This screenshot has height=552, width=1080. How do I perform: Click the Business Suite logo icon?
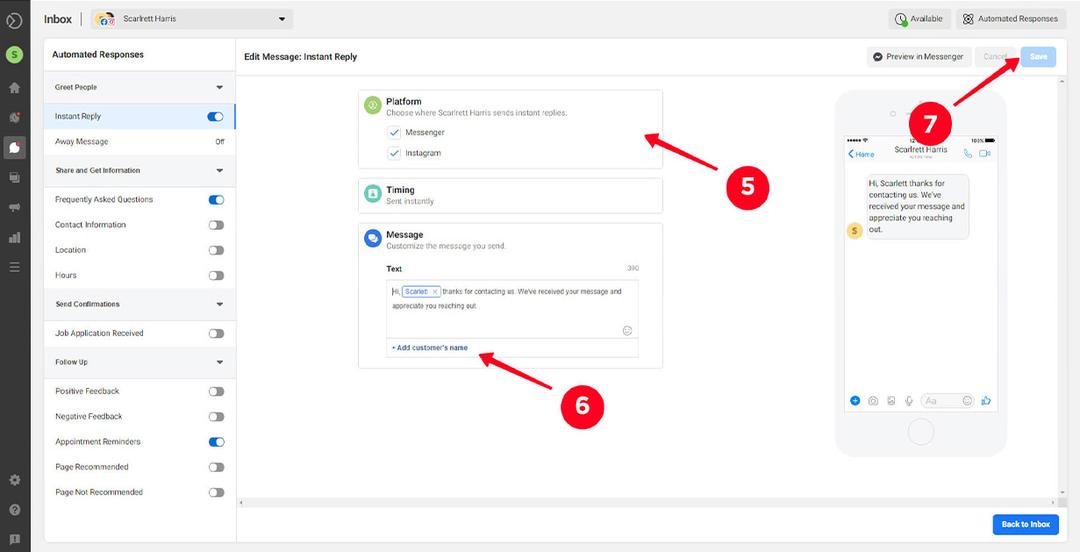pyautogui.click(x=14, y=21)
